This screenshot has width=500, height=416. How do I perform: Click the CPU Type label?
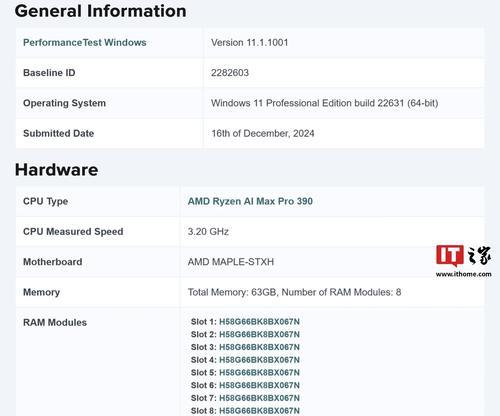coord(45,201)
